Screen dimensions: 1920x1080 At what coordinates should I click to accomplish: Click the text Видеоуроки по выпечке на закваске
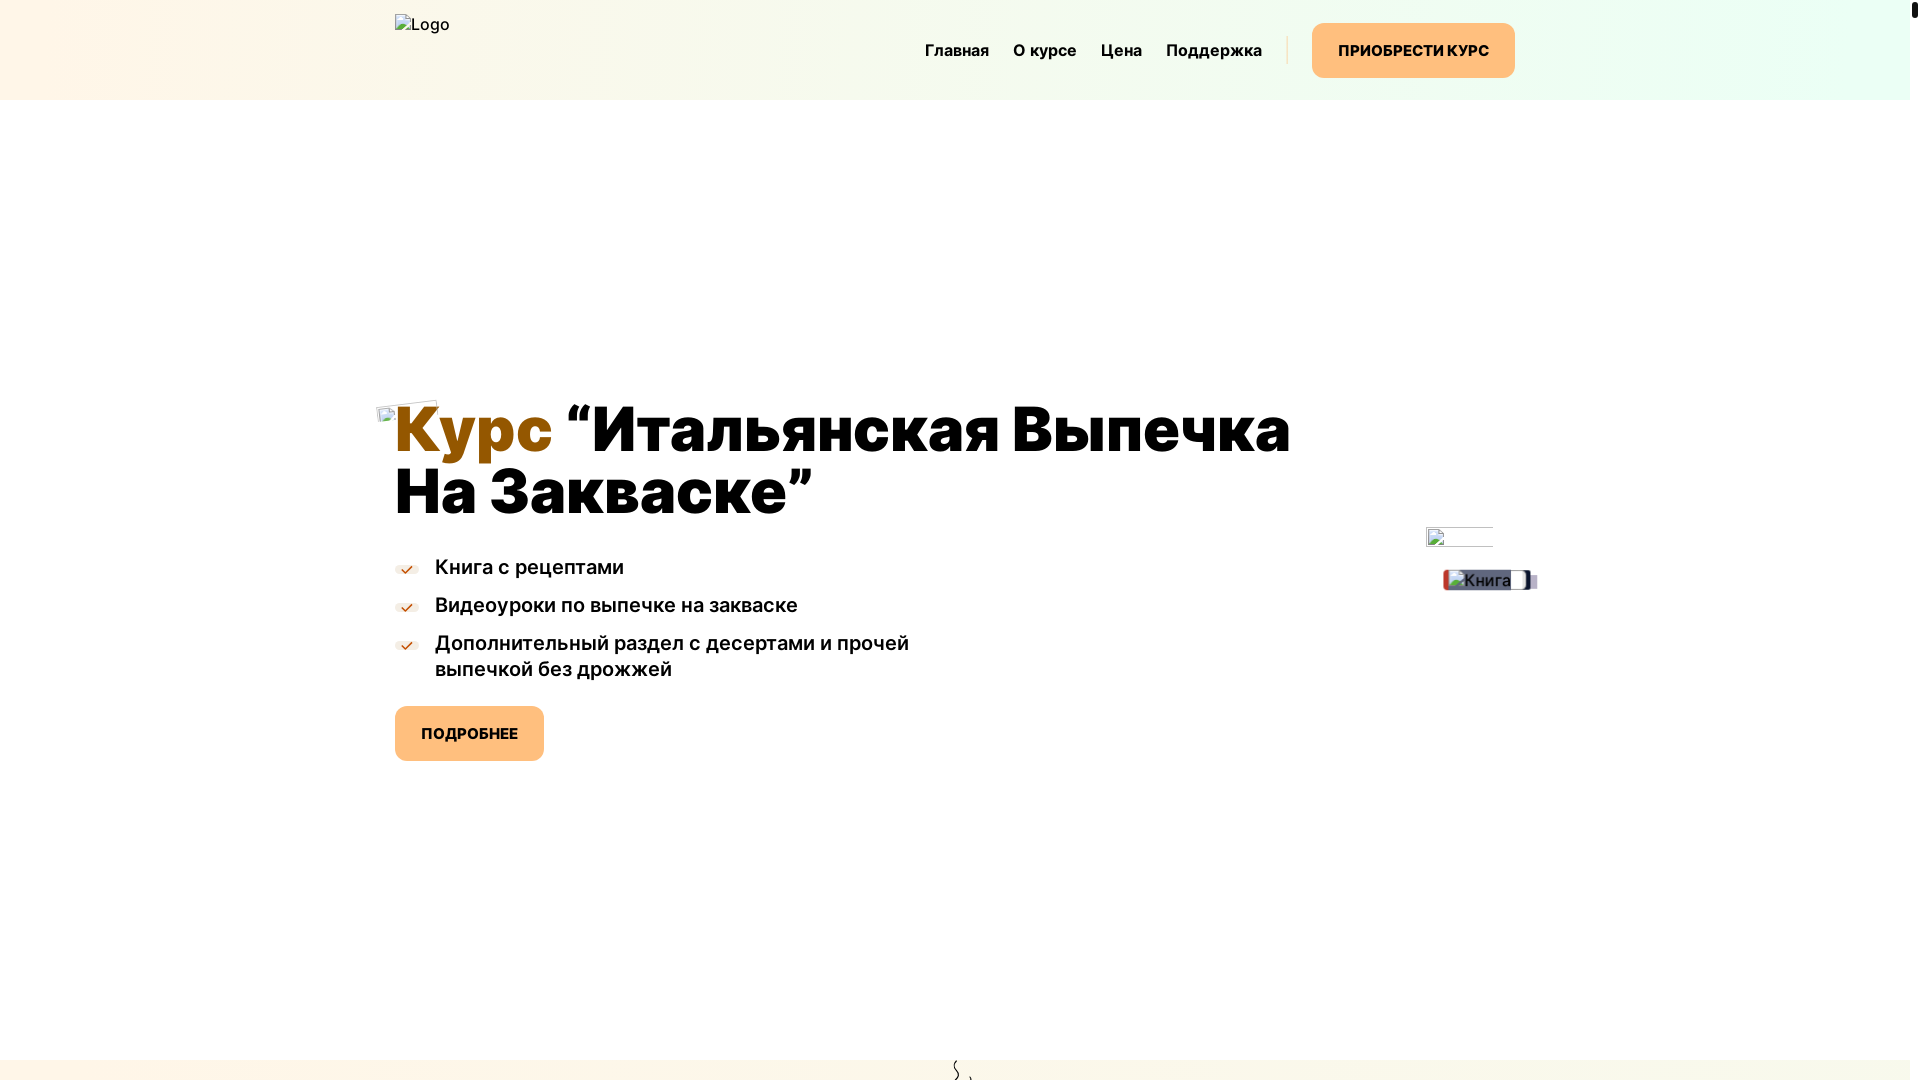(616, 605)
